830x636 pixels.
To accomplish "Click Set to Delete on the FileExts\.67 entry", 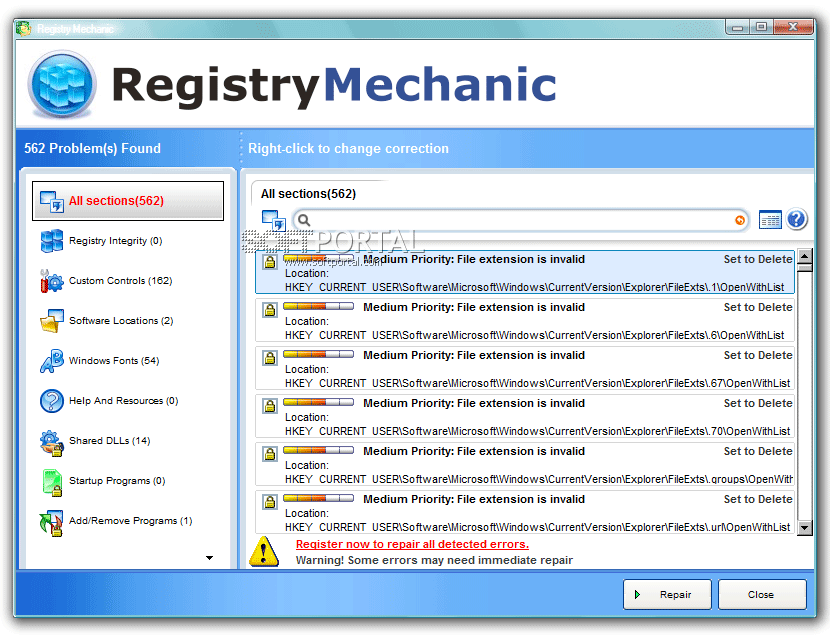I will [758, 355].
